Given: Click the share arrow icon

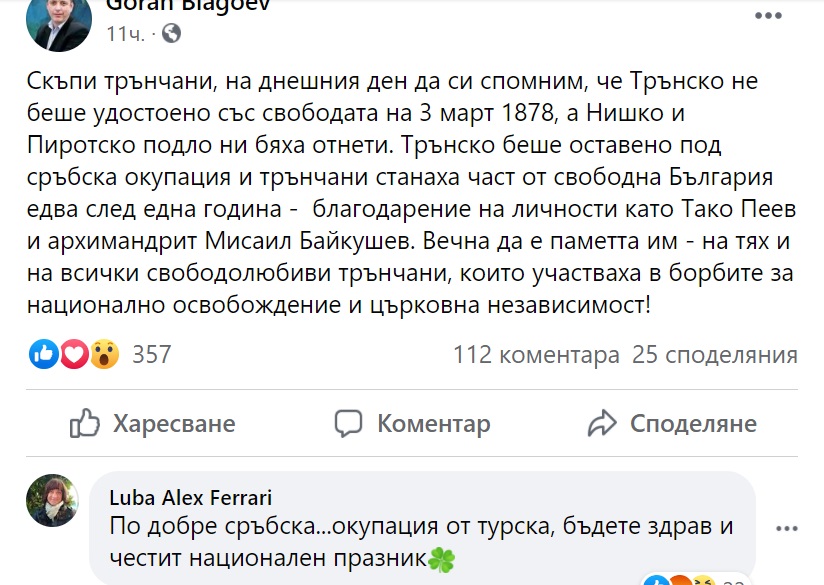Looking at the screenshot, I should coord(602,423).
